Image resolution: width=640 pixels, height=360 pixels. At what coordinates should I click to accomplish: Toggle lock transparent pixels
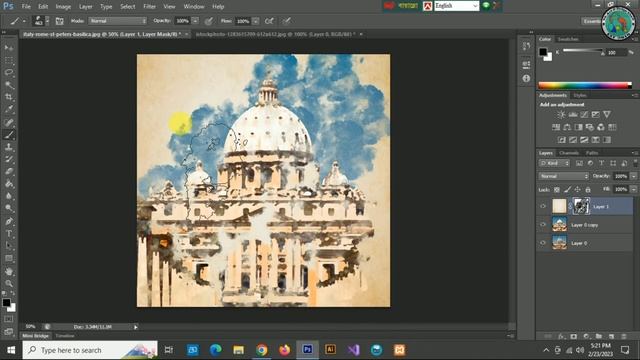[557, 189]
